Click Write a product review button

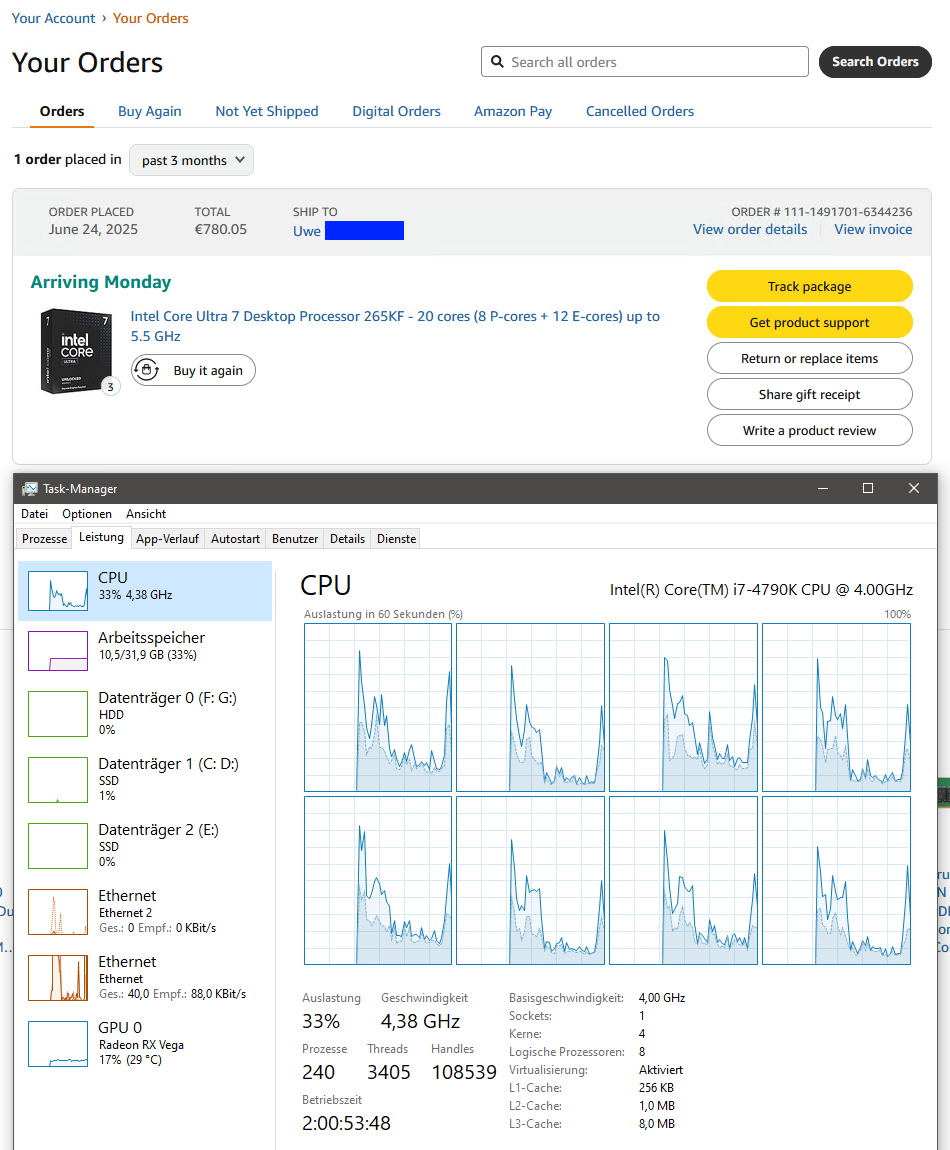[810, 430]
